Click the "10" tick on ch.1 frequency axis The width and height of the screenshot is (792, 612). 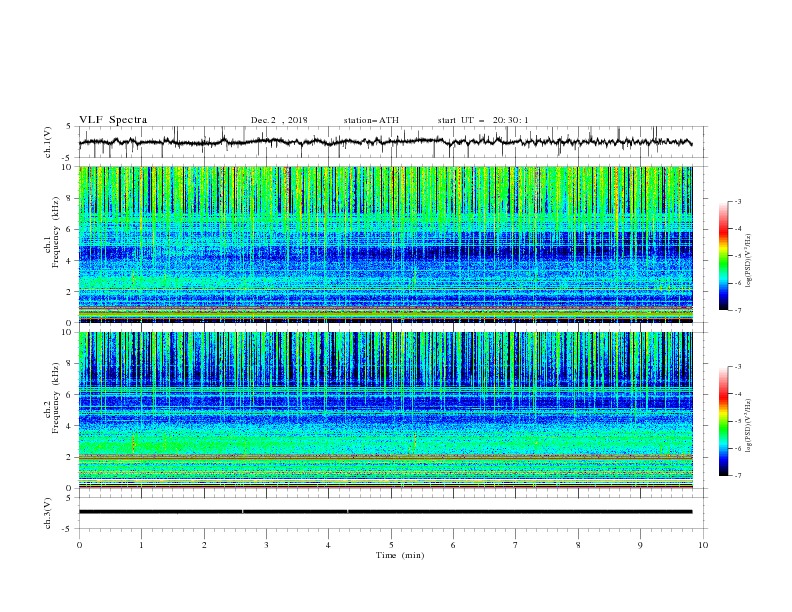[69, 167]
